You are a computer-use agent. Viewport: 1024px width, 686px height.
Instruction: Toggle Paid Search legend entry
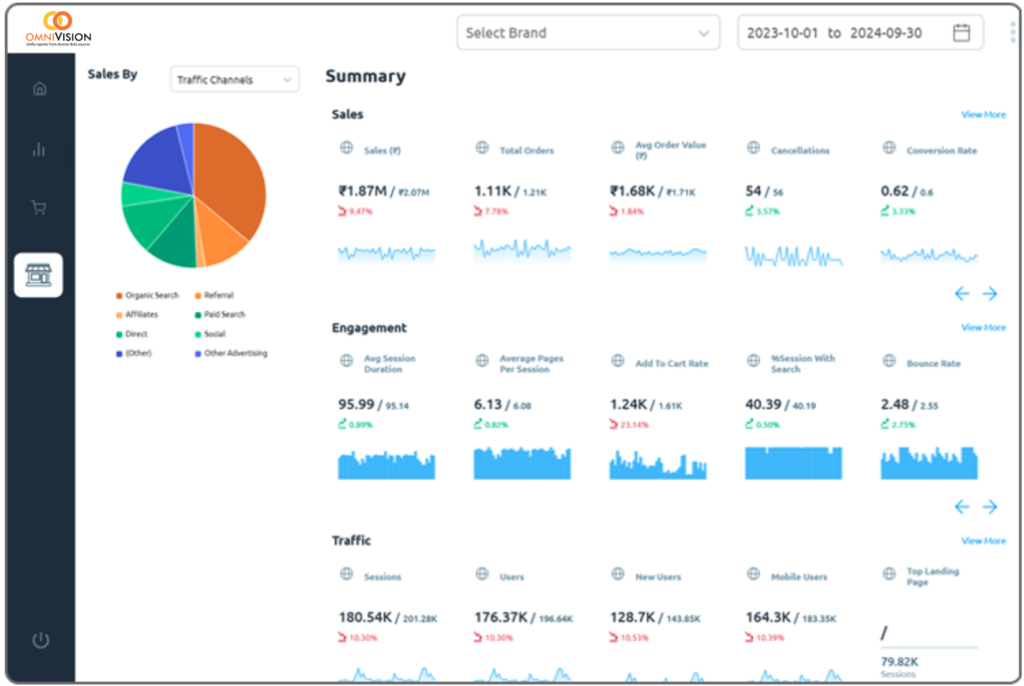[220, 315]
